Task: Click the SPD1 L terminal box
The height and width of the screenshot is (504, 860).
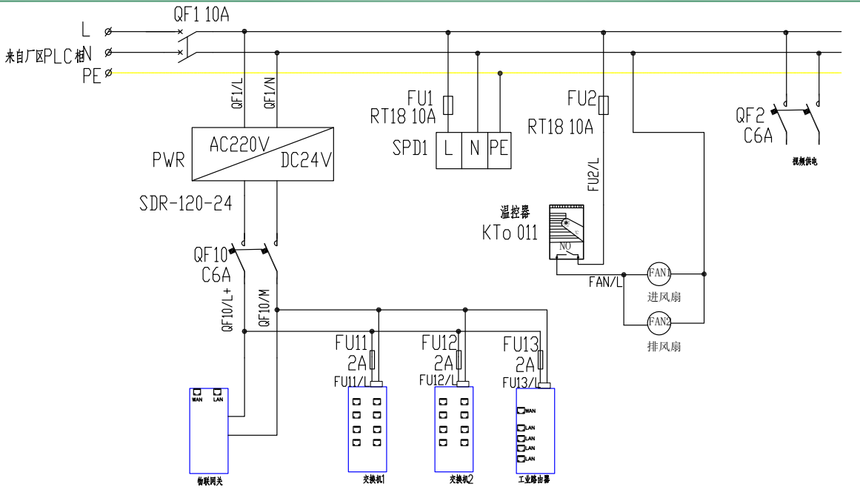Action: [449, 150]
